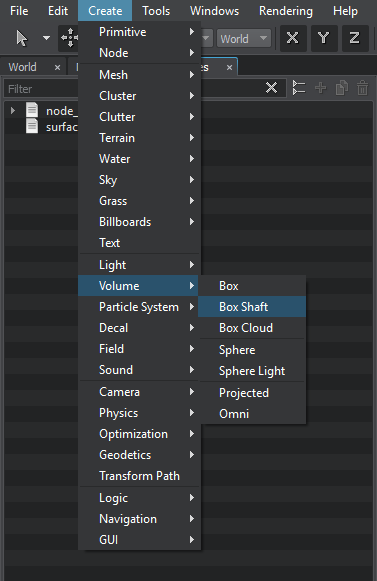
Task: Close the World tab
Action: click(x=57, y=67)
